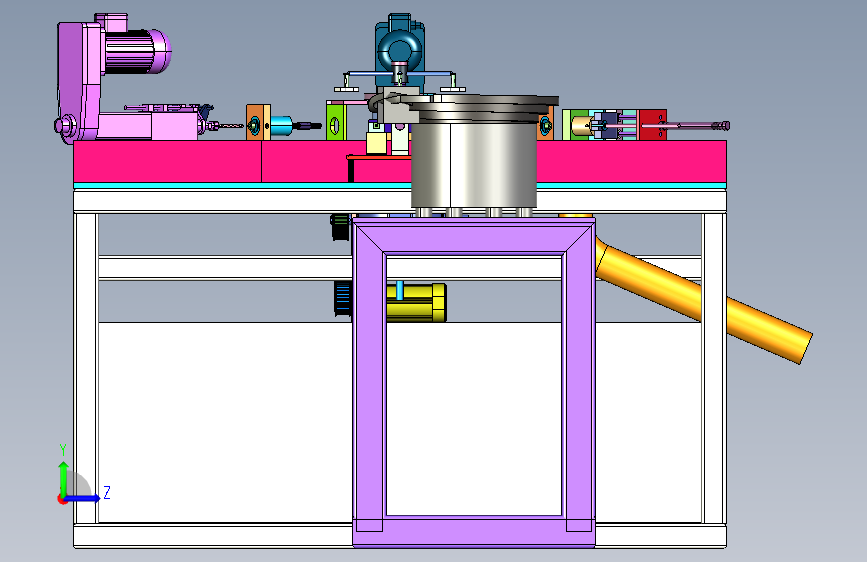The image size is (867, 562).
Task: Pick the lime green bracket with oval slot
Action: click(336, 121)
